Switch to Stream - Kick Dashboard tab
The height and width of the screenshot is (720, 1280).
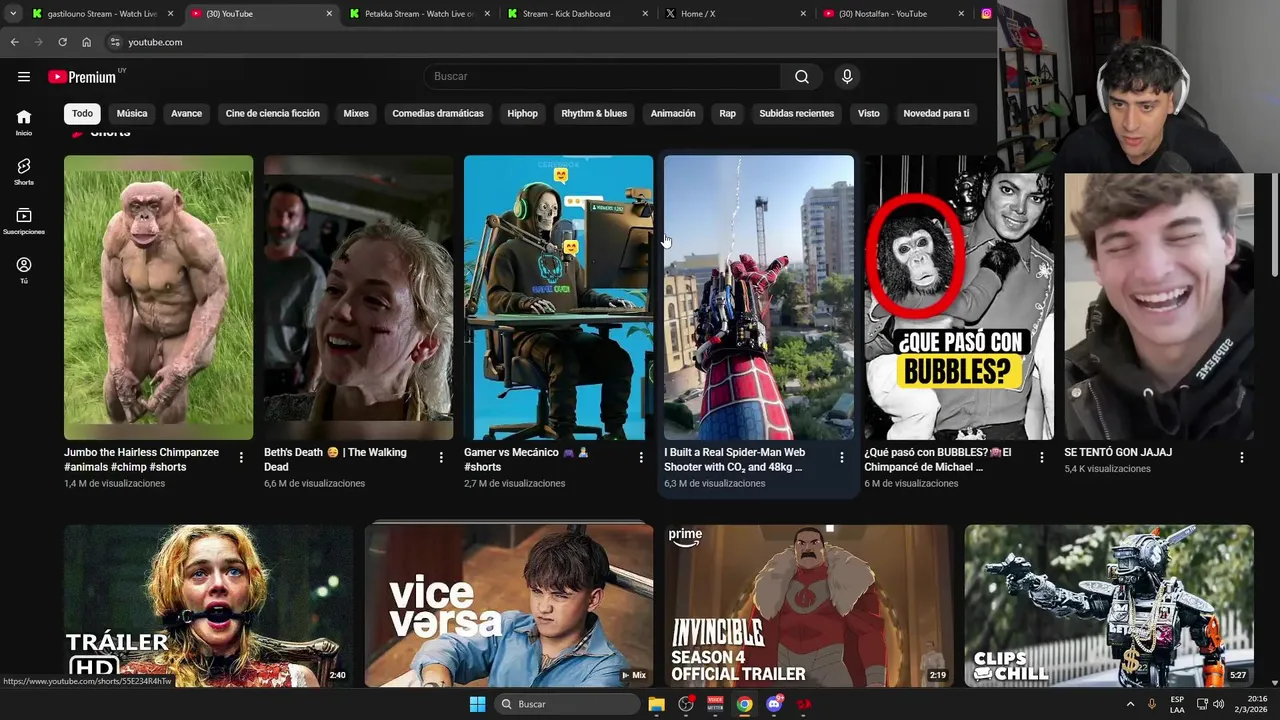(x=578, y=14)
